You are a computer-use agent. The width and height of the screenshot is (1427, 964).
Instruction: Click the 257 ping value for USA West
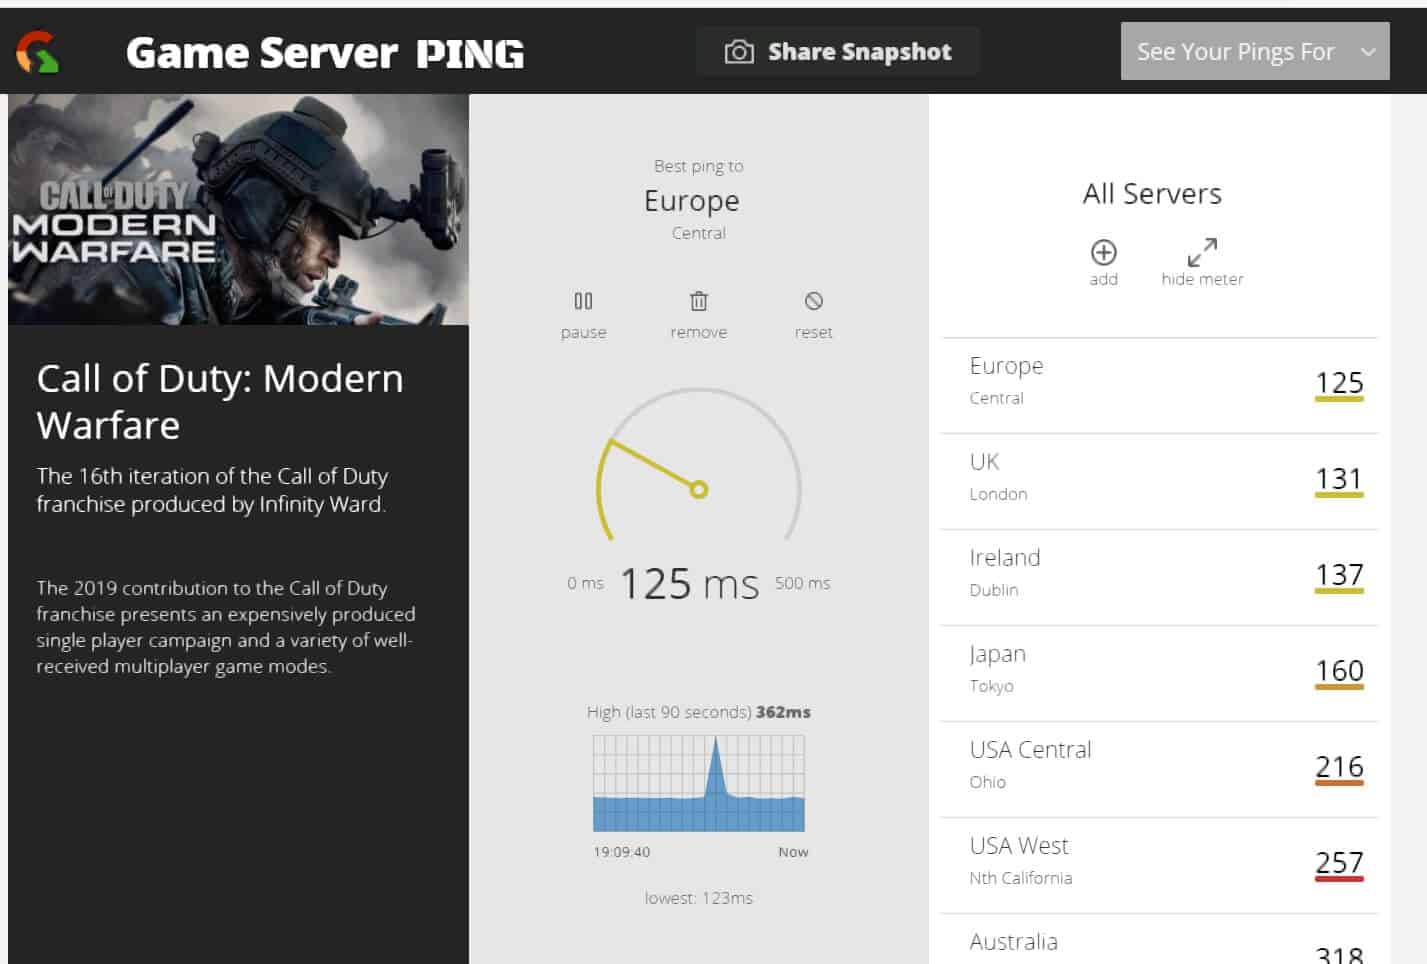coord(1339,863)
